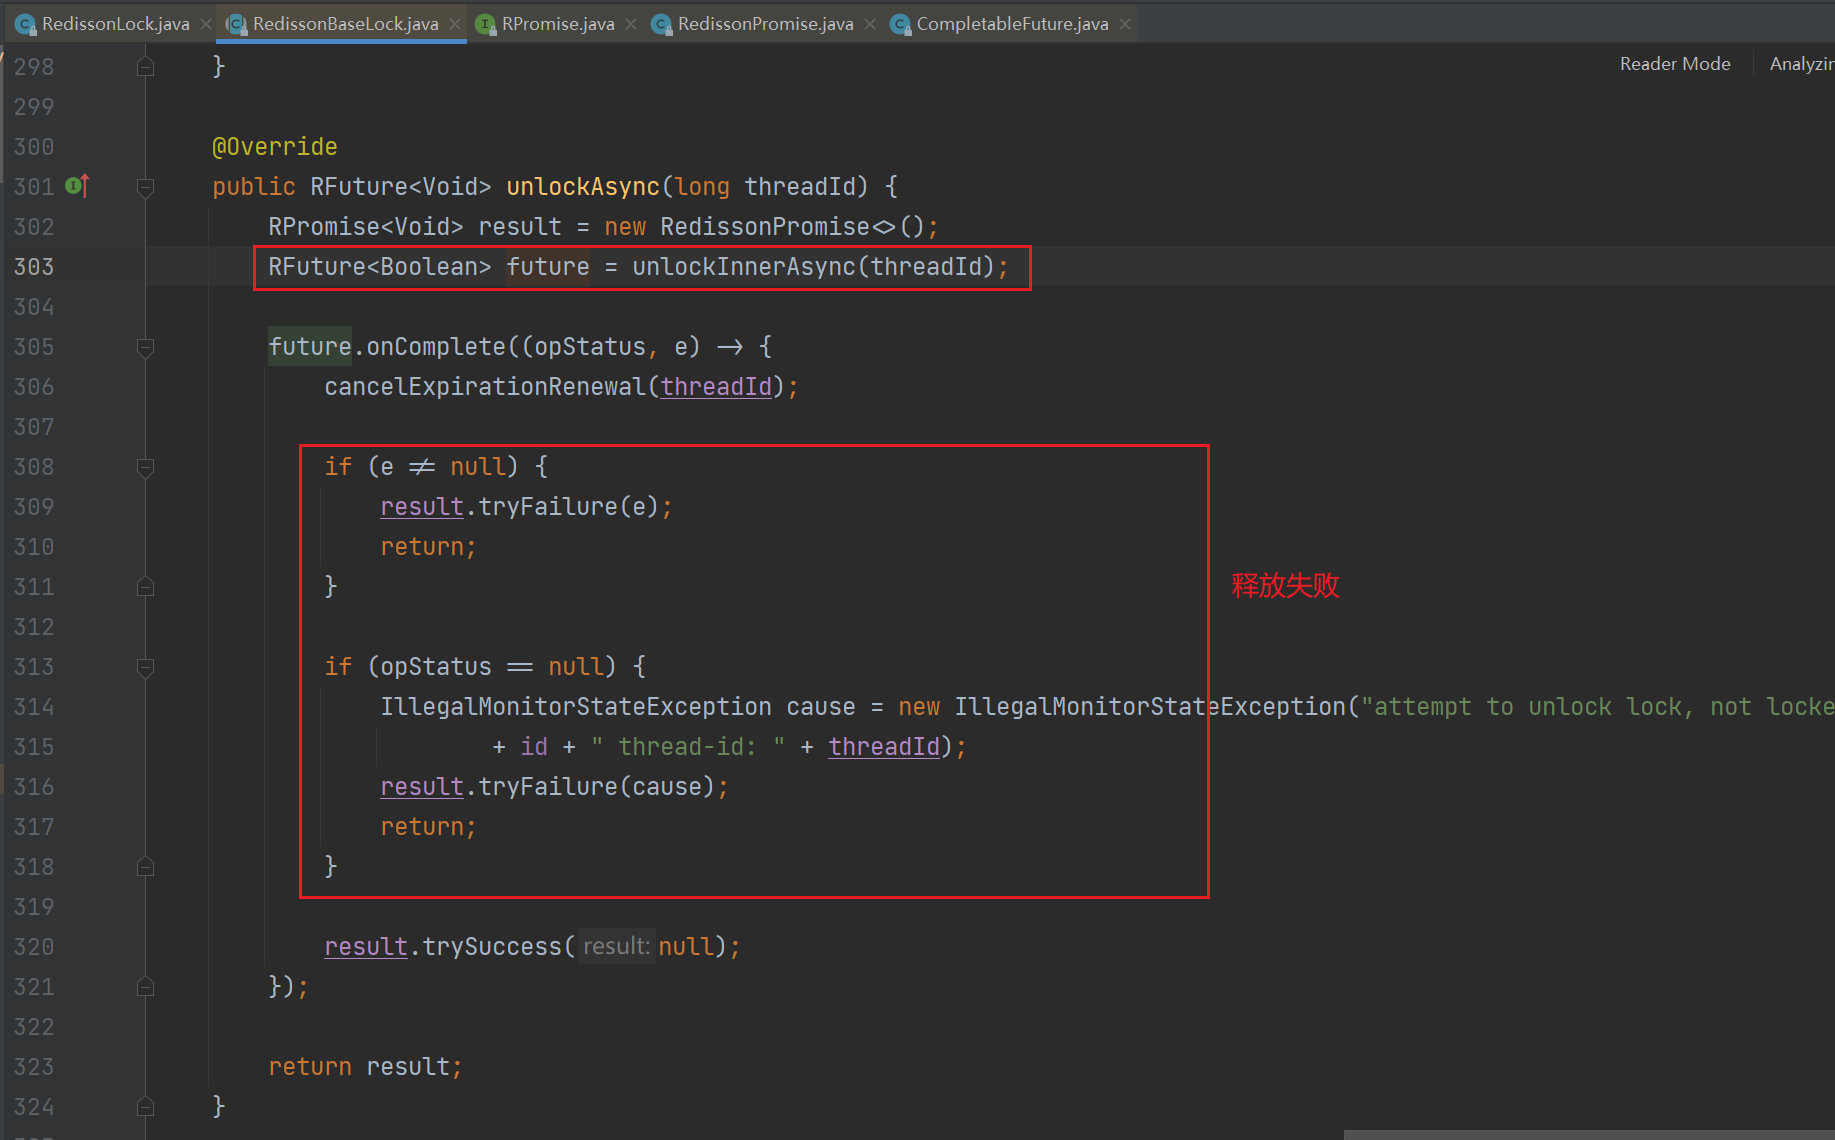The height and width of the screenshot is (1140, 1835).
Task: Close the RedissonPromise.java tab
Action: (870, 24)
